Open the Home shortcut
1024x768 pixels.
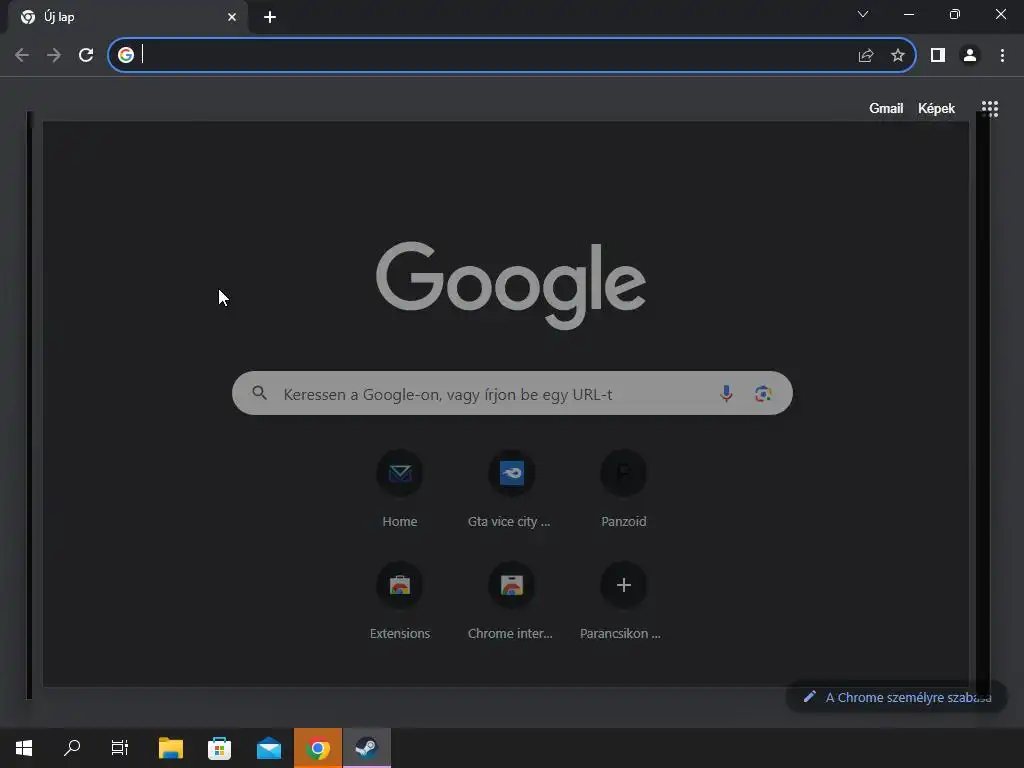[x=400, y=488]
